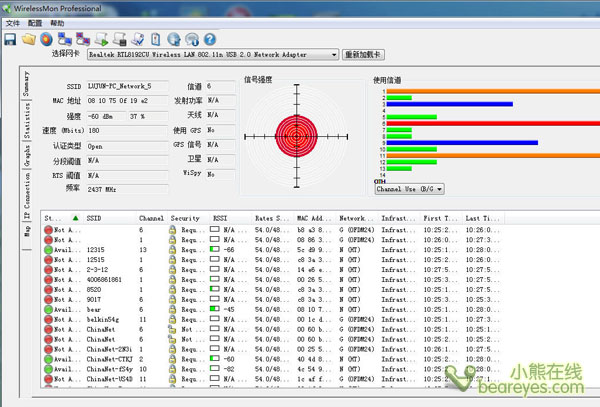Open the 配置 menu
Screen dimensions: 600x407
click(35, 23)
